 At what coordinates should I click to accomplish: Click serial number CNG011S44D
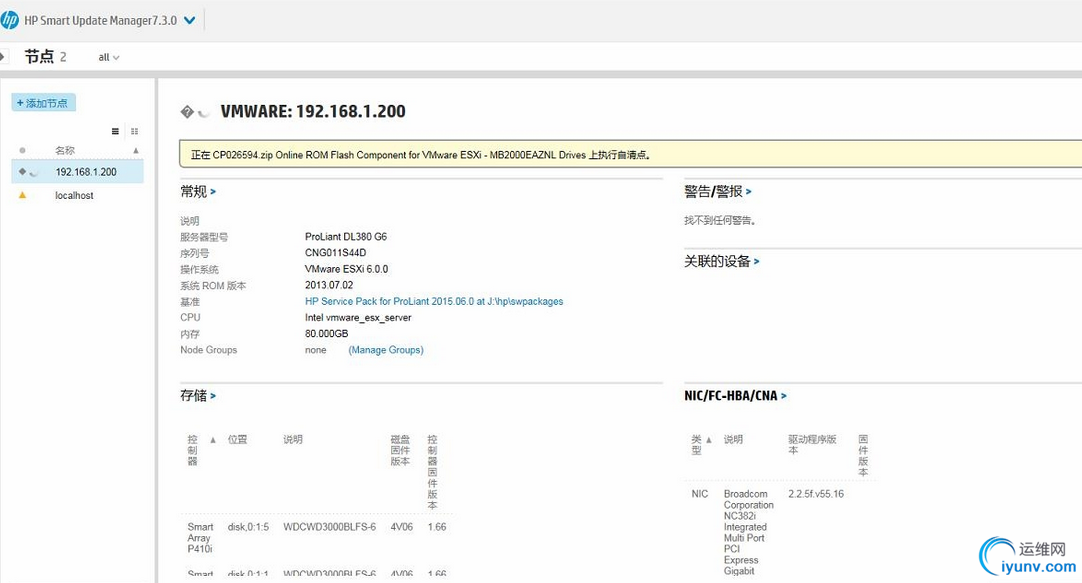coord(335,253)
